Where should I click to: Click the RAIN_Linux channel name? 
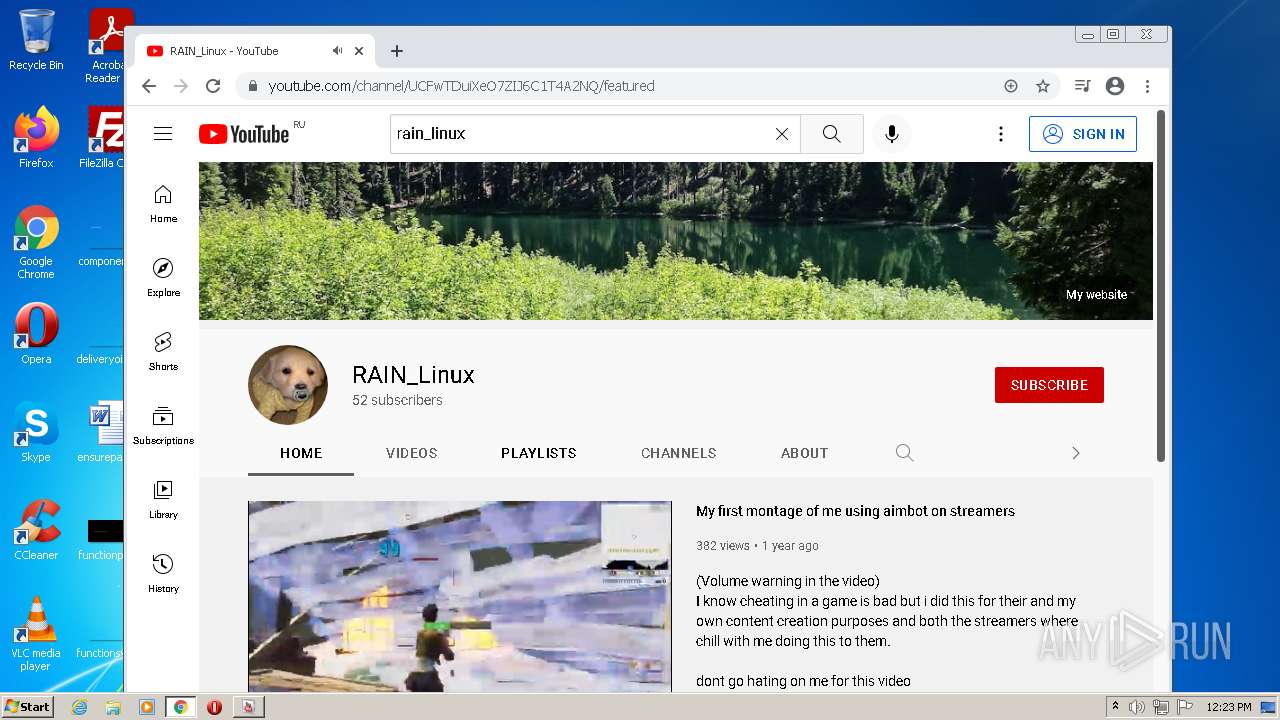coord(413,375)
